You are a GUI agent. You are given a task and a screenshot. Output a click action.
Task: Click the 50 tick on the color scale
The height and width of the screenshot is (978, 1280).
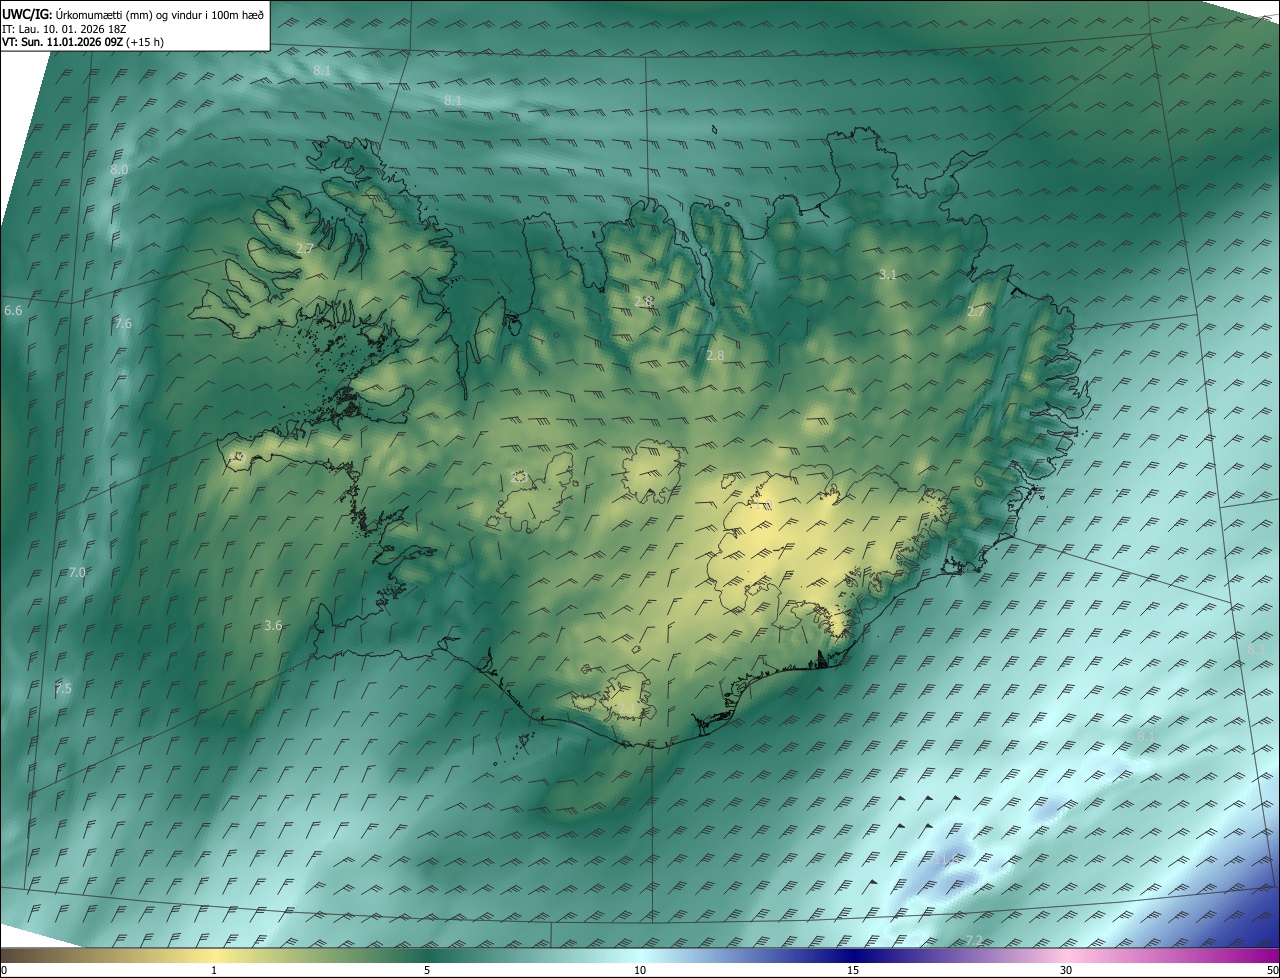(x=1272, y=970)
